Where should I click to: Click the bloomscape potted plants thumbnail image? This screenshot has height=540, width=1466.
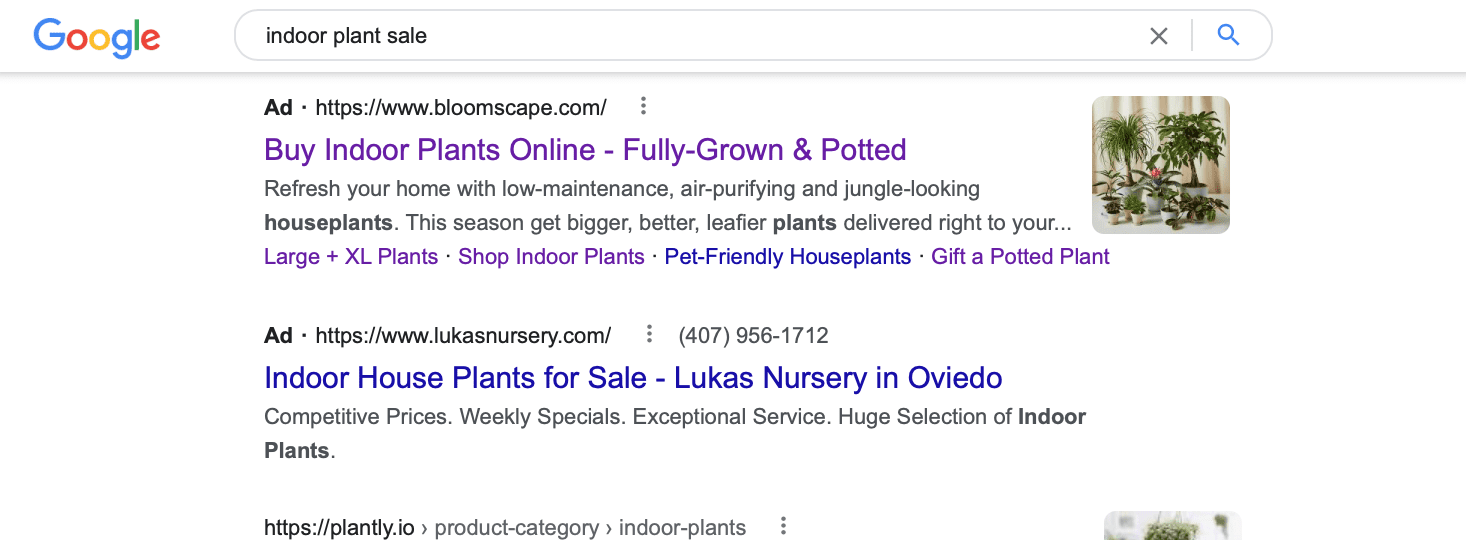point(1161,165)
